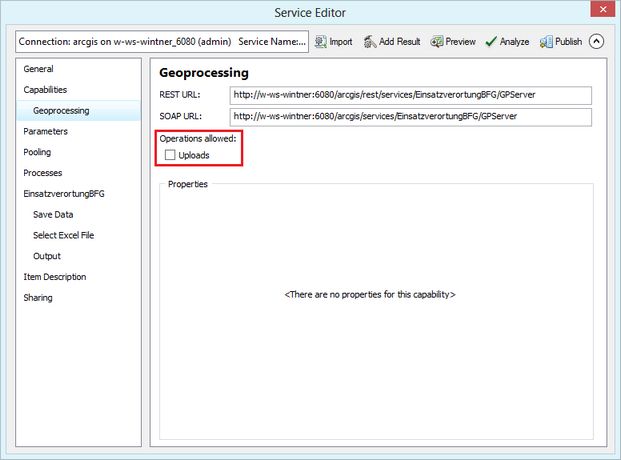
Task: Click the REST URL field
Action: 411,95
